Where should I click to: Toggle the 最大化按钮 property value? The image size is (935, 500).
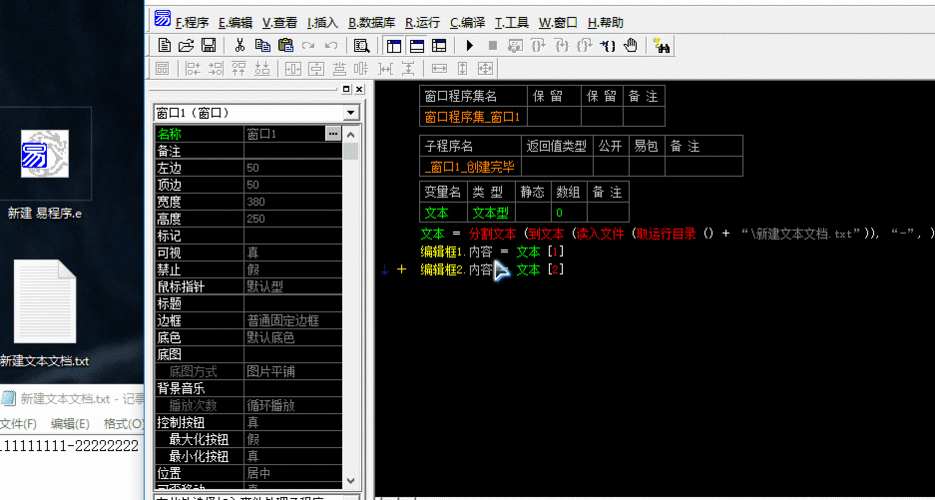click(x=292, y=439)
